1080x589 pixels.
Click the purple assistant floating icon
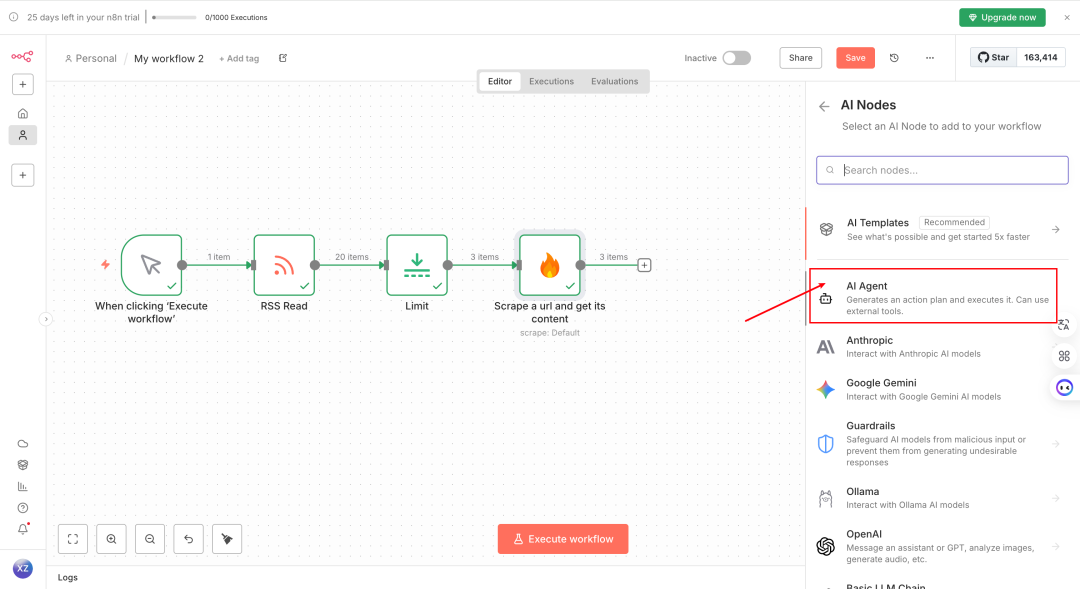tap(1064, 388)
